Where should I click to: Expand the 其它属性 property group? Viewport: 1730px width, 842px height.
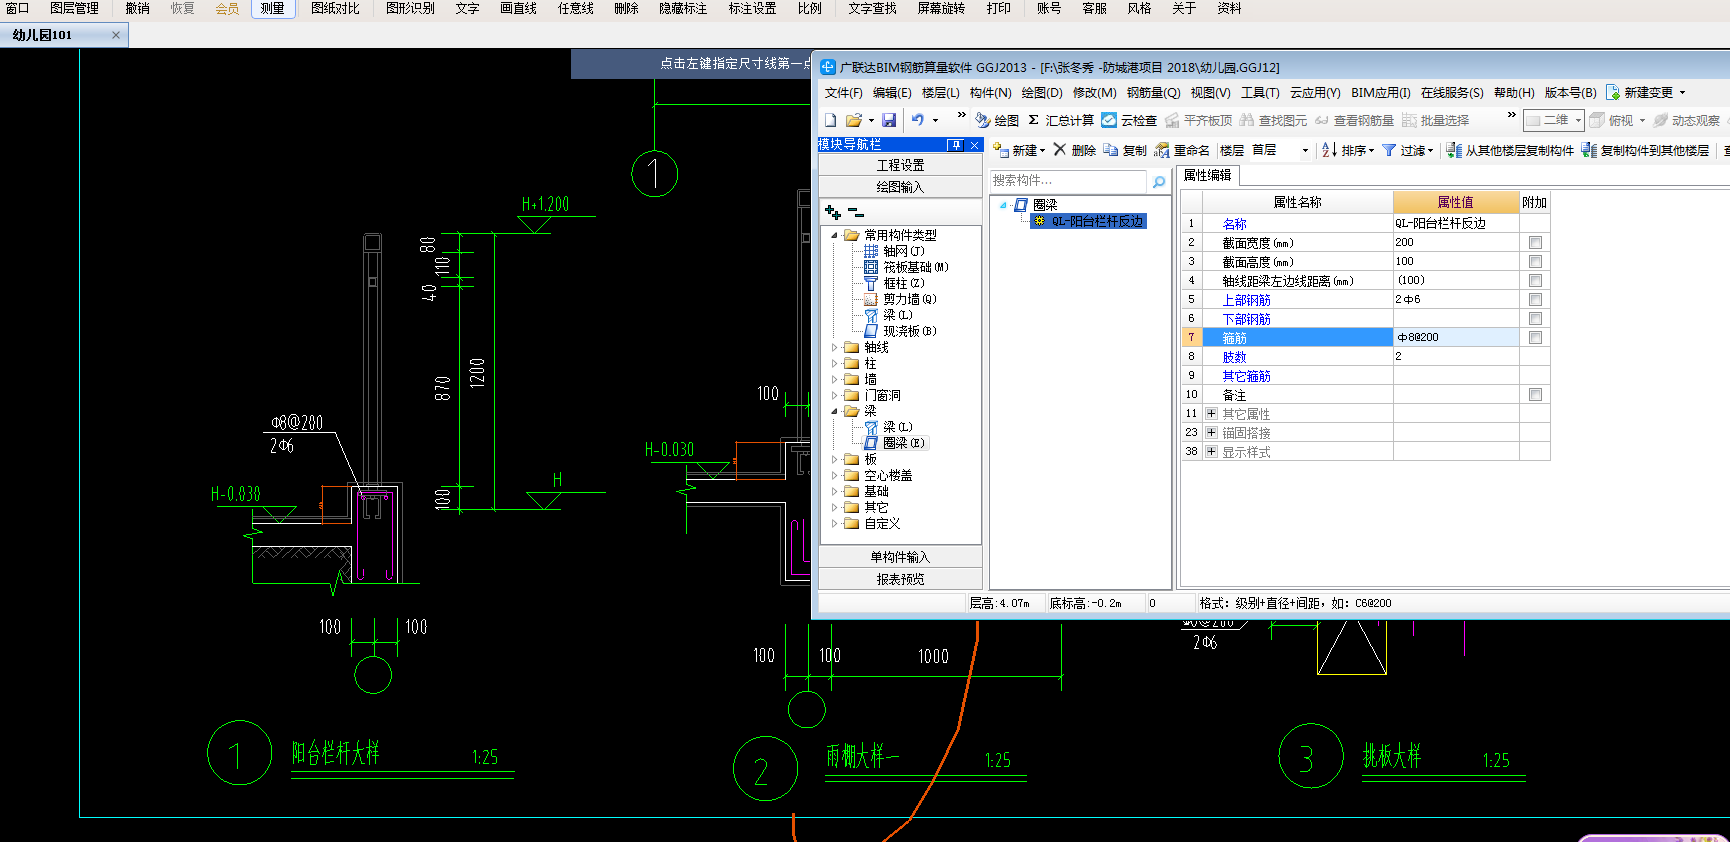point(1211,413)
